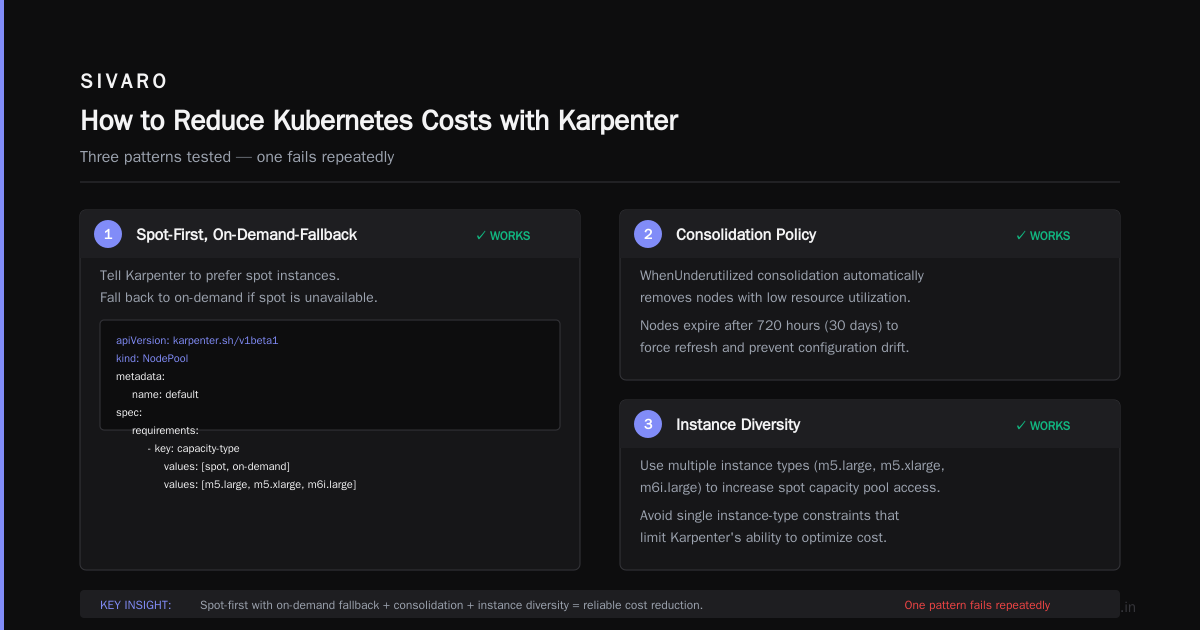
Task: Click 'WhenUnderutilized consolidation automatically' text line
Action: [x=782, y=275]
